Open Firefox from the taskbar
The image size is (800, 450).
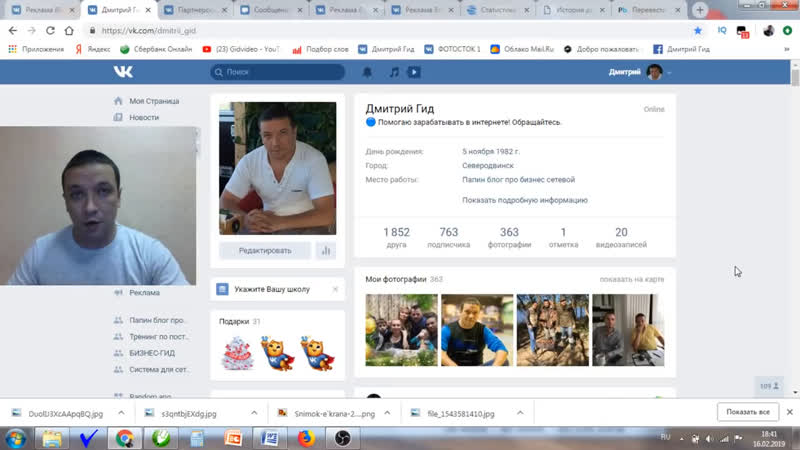tap(306, 439)
